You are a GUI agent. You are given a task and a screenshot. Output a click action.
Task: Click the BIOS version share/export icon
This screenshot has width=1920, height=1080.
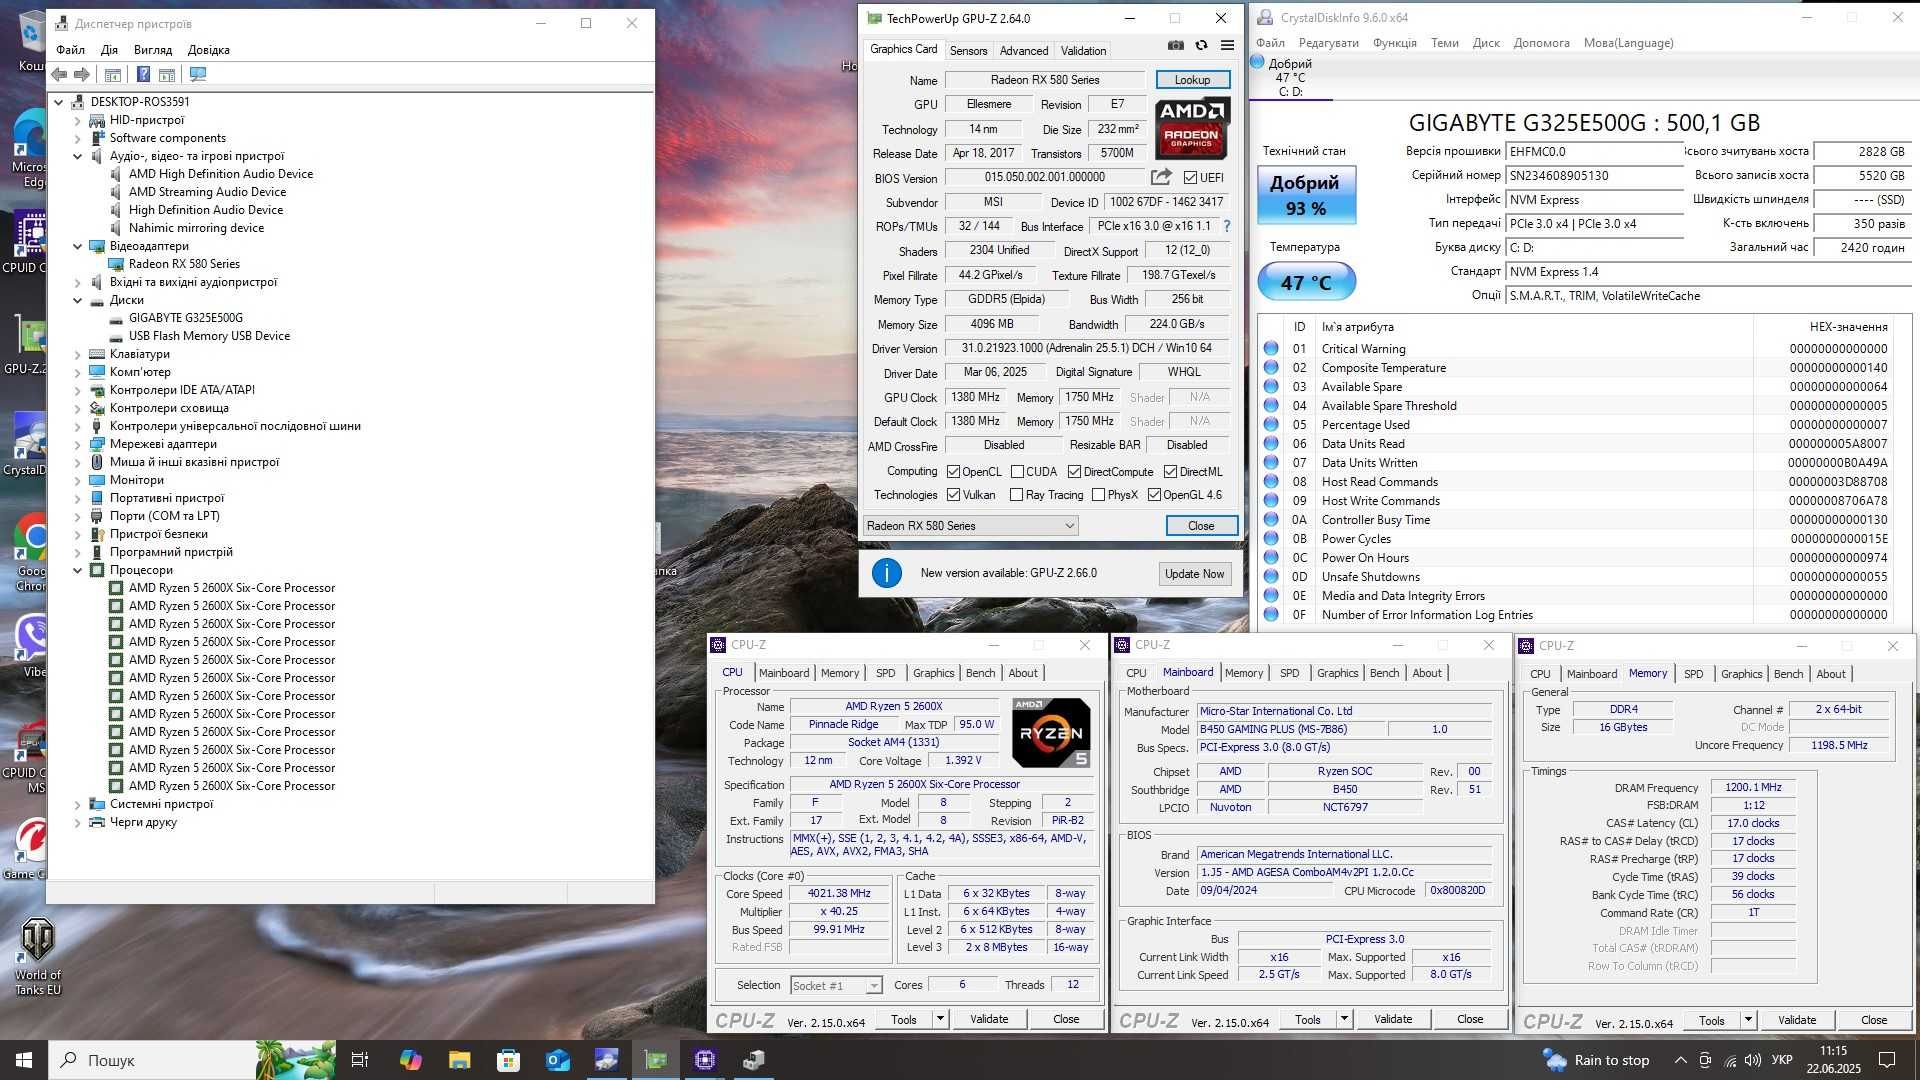(x=1161, y=177)
